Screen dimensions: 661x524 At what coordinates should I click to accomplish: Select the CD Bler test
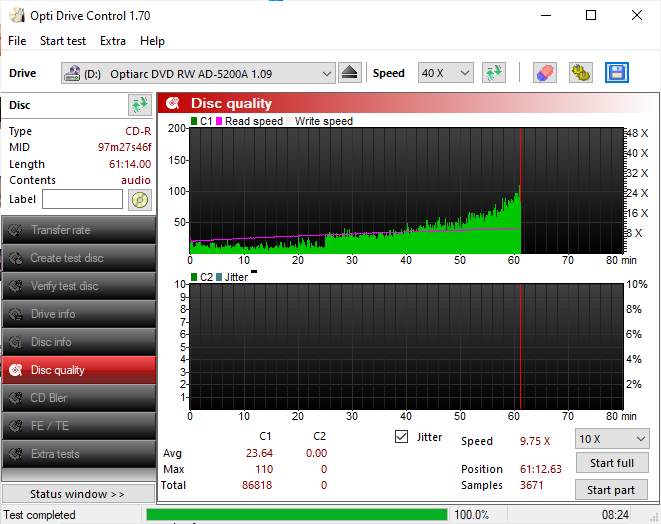[79, 398]
